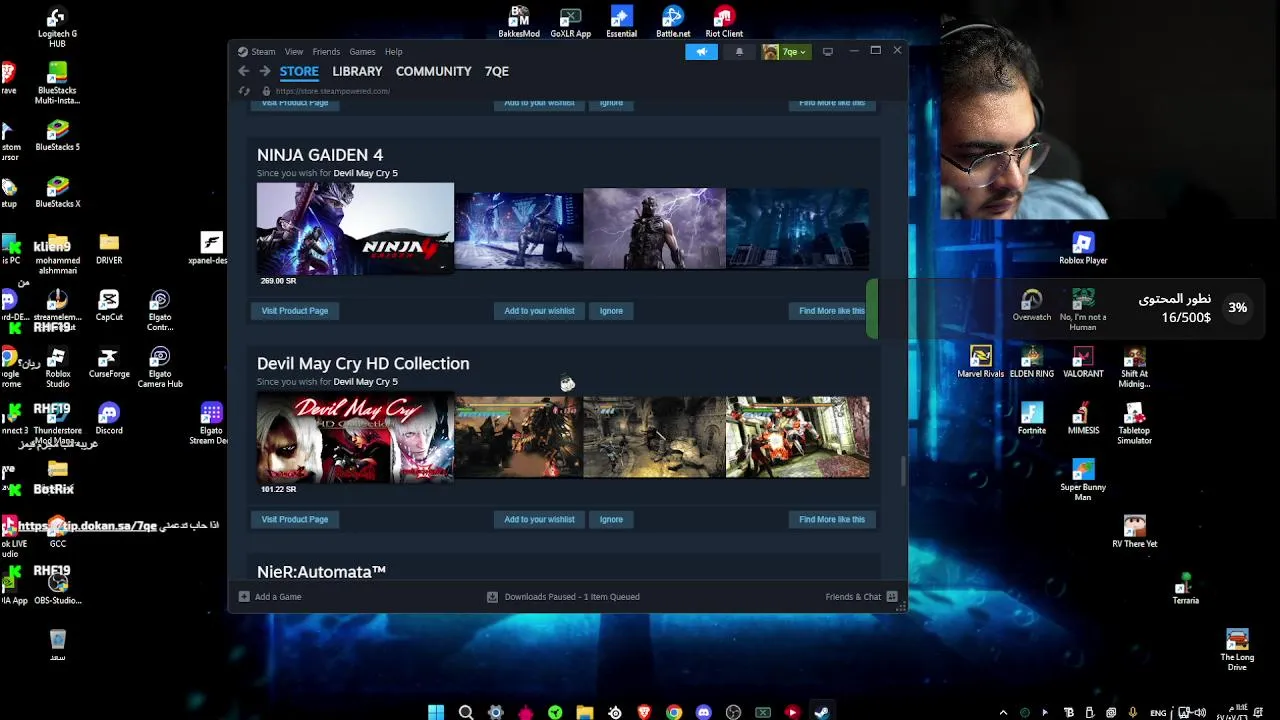
Task: Find More like NINJA GAIDEN 4
Action: 832,311
